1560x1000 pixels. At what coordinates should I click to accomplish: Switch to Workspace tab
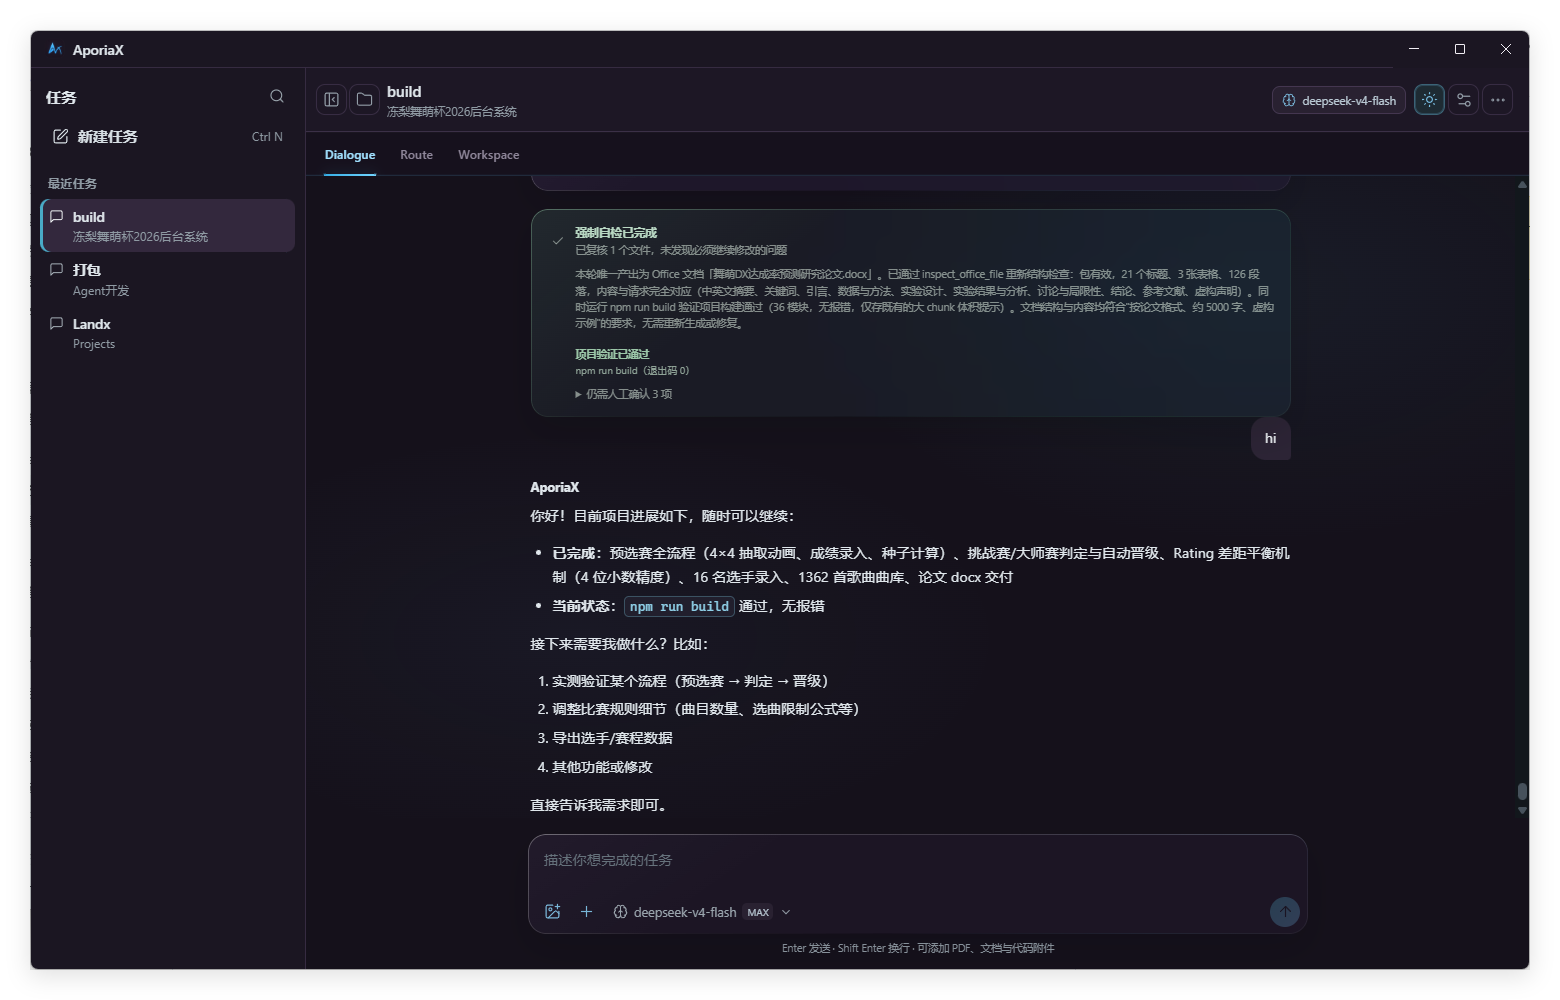pyautogui.click(x=488, y=155)
